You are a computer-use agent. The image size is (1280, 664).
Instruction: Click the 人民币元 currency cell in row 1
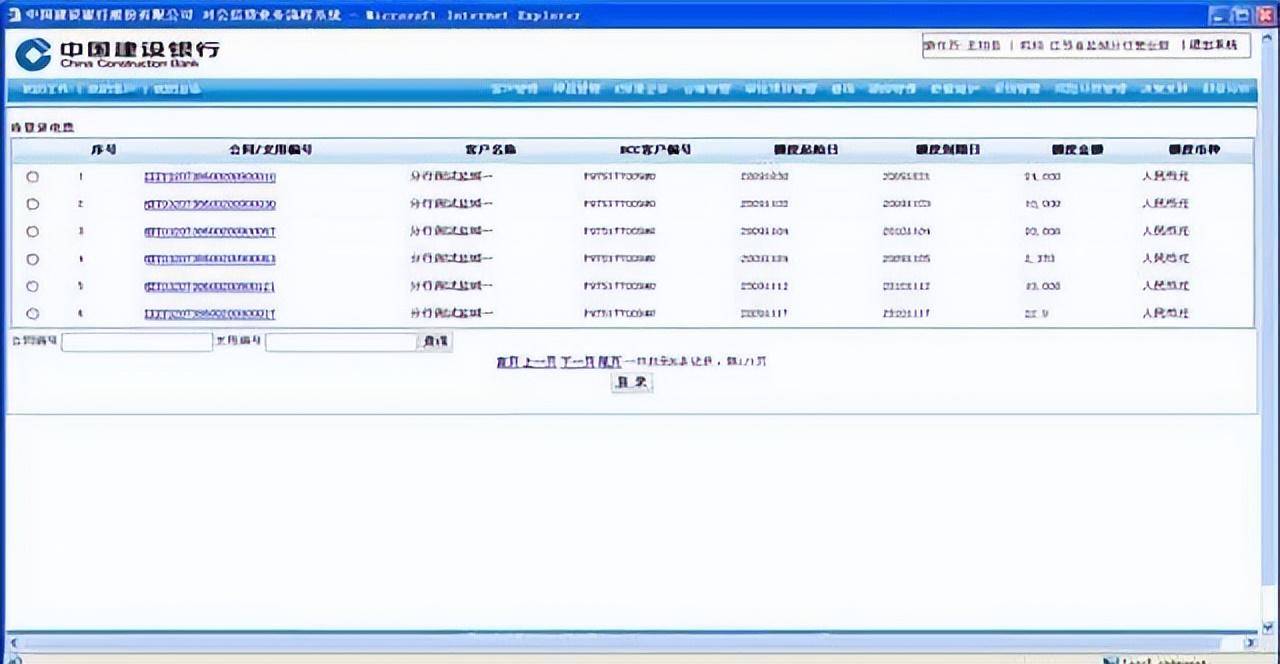(x=1165, y=177)
